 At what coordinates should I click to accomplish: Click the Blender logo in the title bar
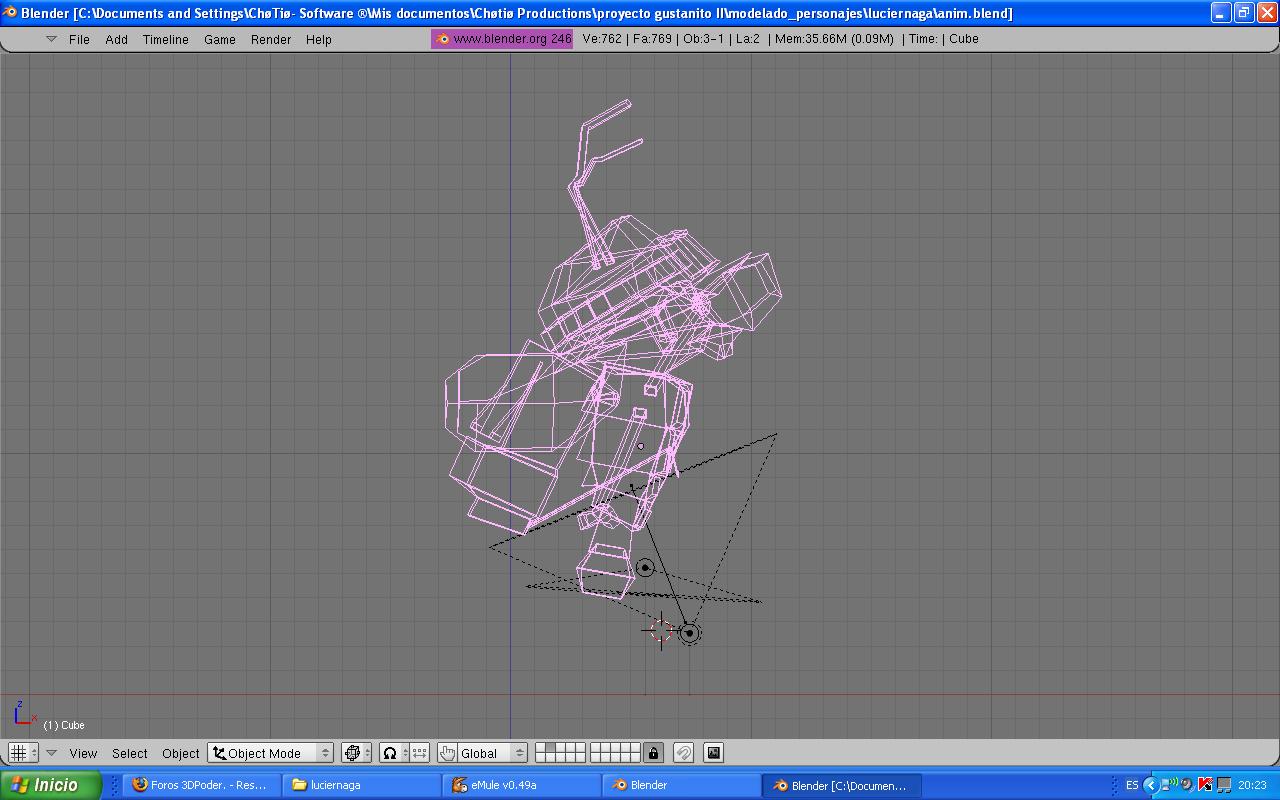click(x=10, y=13)
